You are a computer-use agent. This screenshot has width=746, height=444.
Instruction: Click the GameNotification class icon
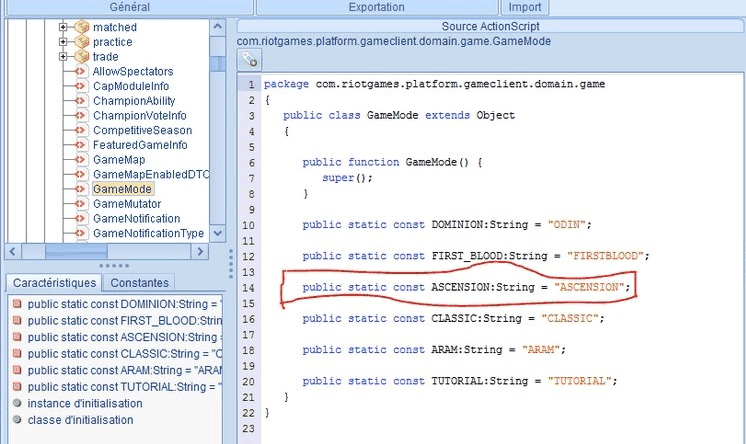(x=81, y=219)
